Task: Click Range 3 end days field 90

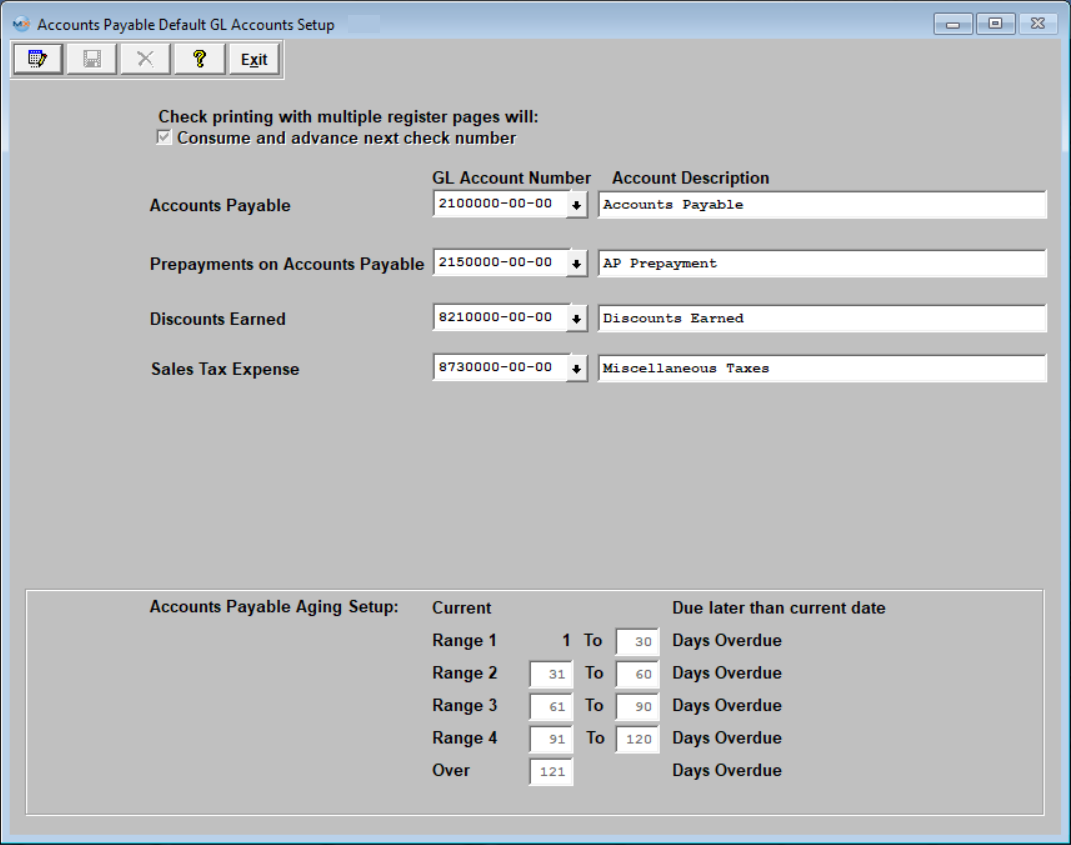Action: pyautogui.click(x=637, y=706)
